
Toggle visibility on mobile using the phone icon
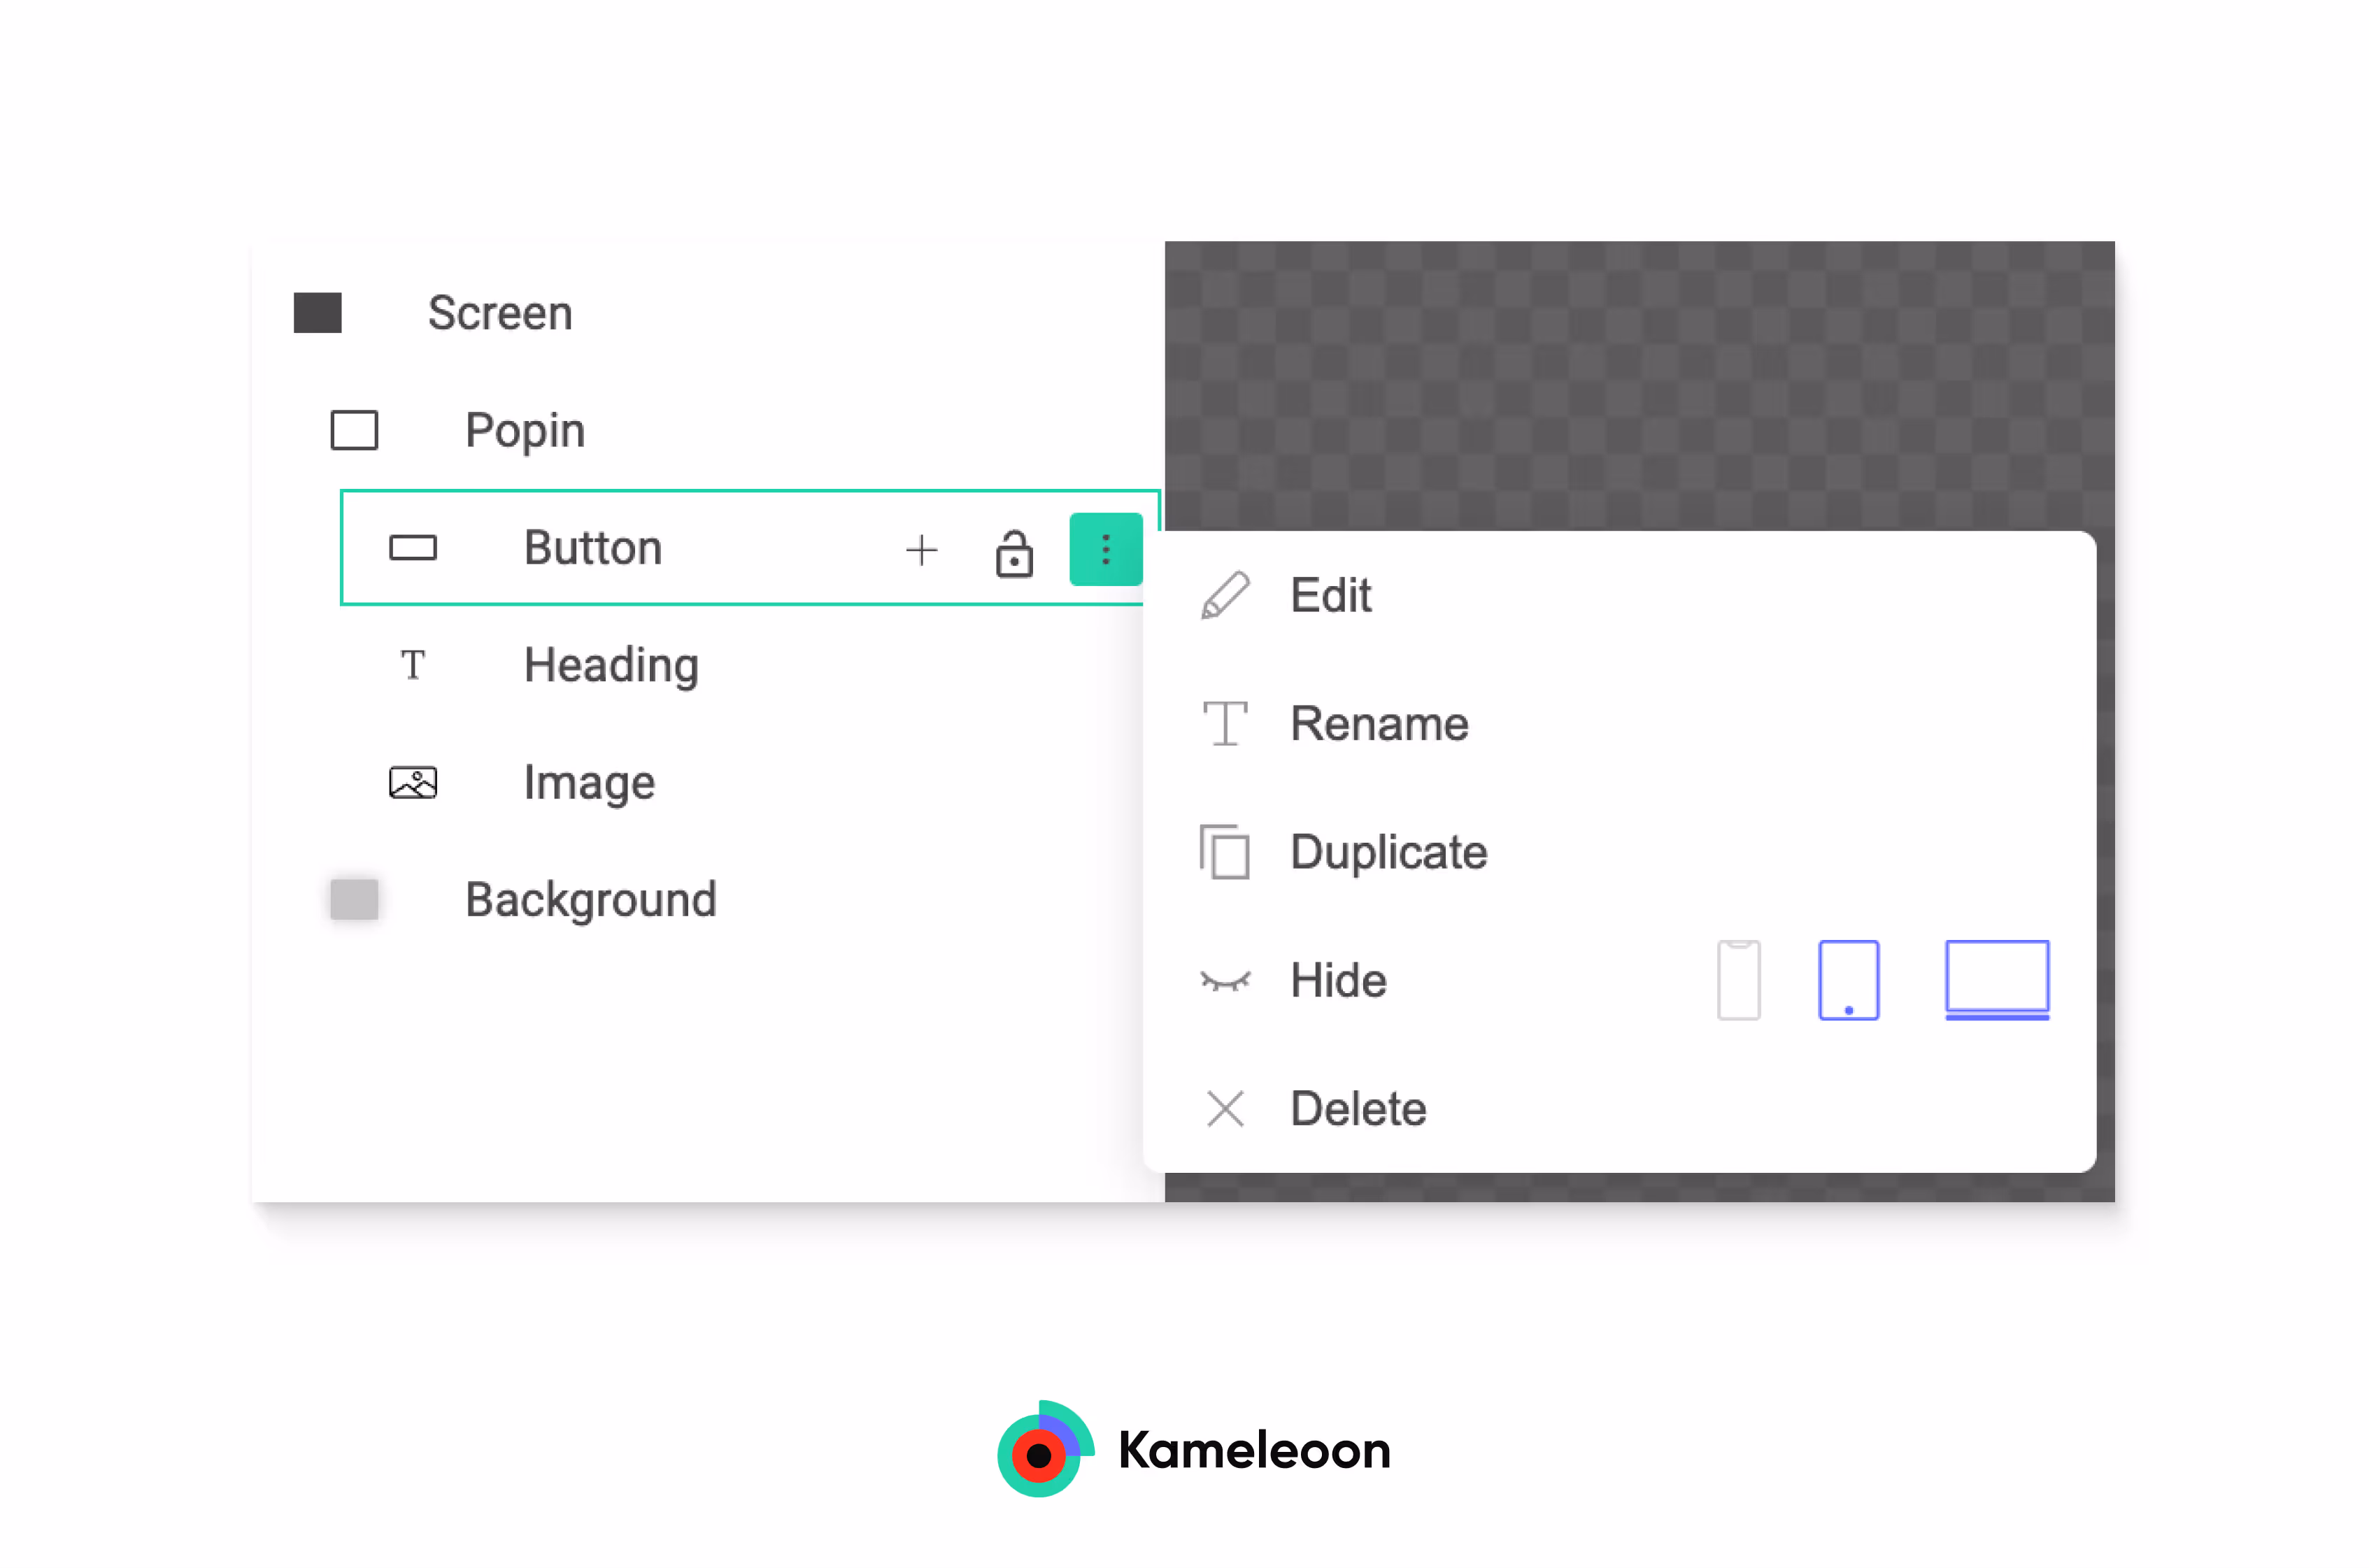click(x=1739, y=980)
